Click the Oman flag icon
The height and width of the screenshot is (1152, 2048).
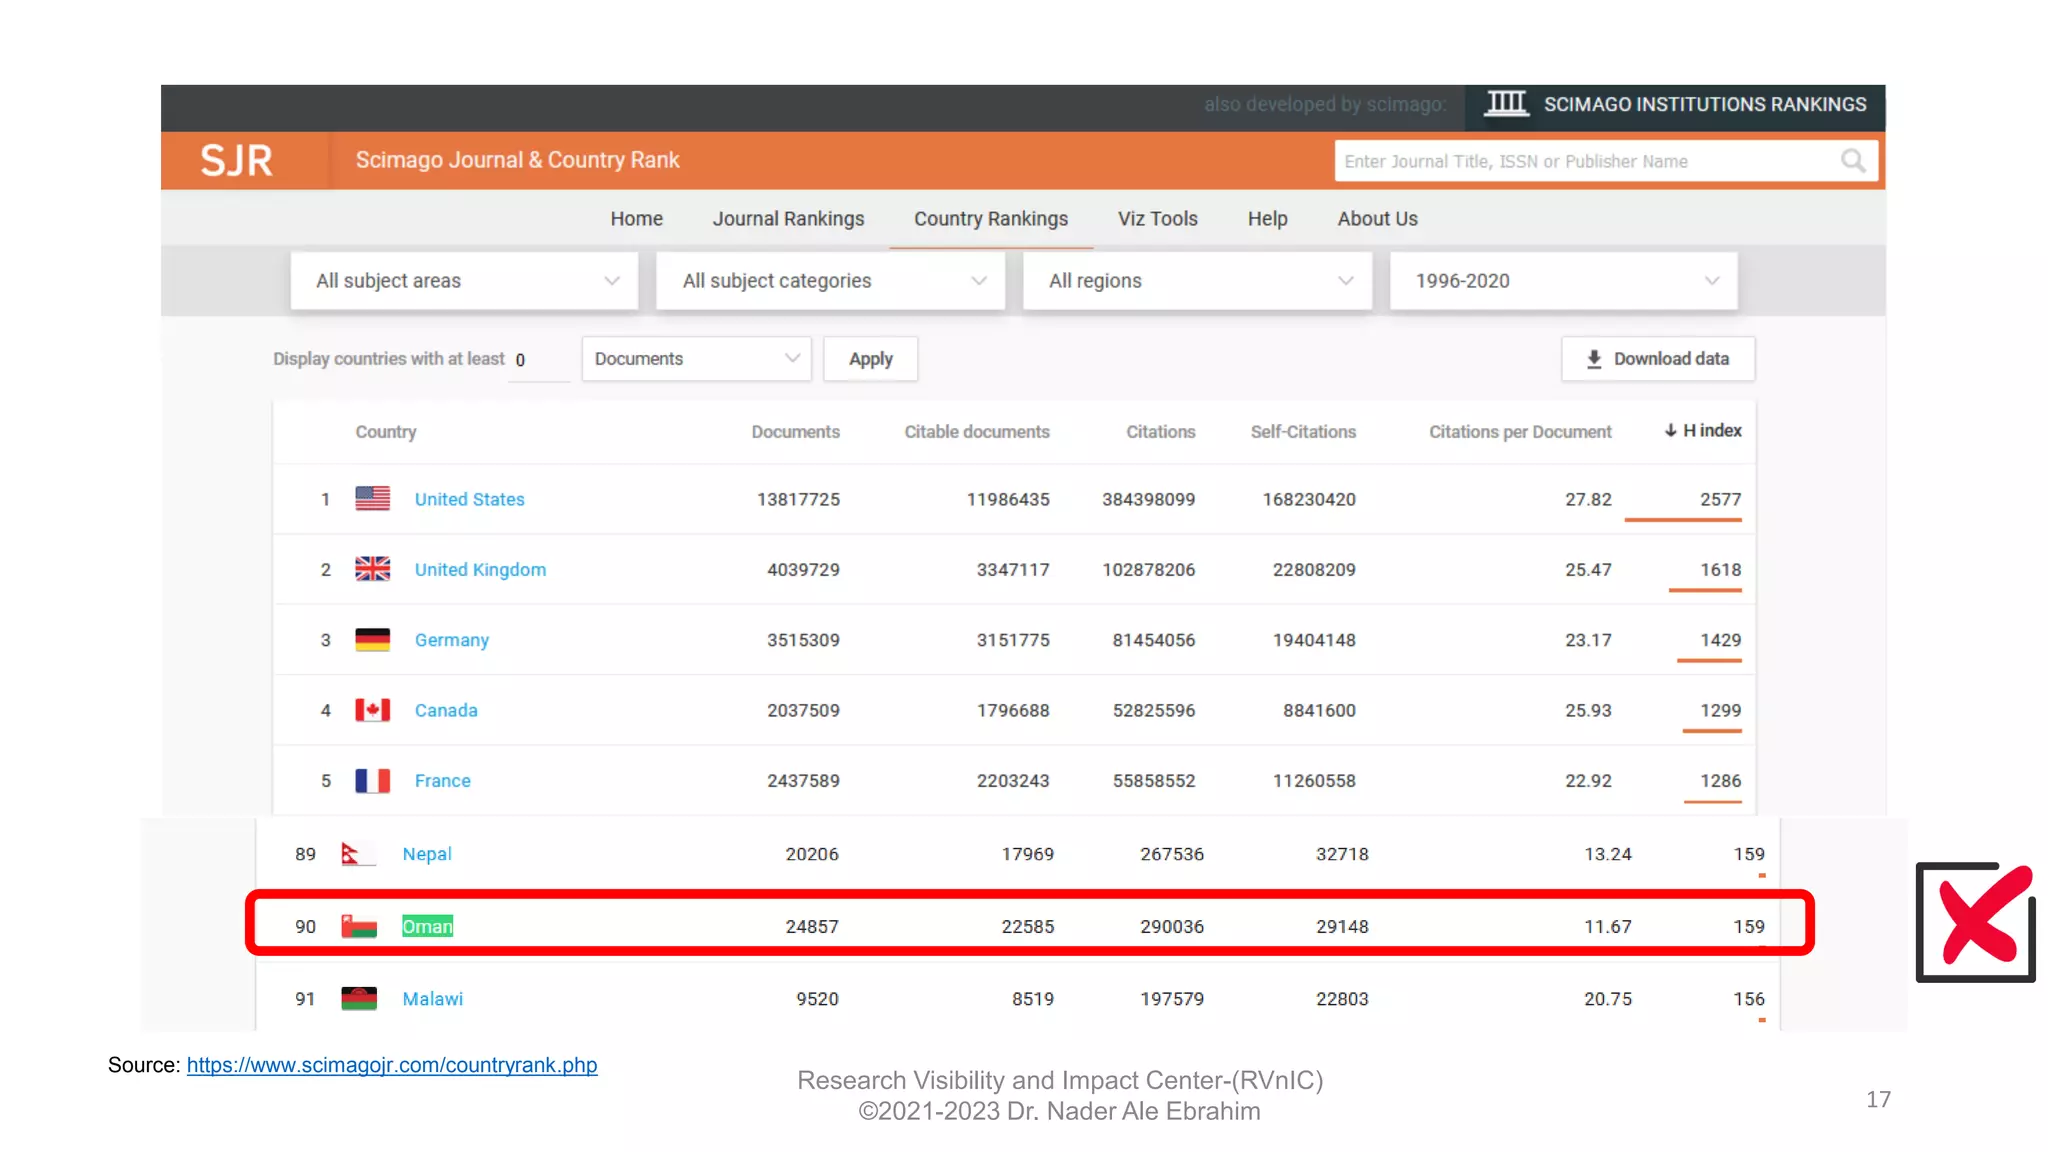click(359, 926)
